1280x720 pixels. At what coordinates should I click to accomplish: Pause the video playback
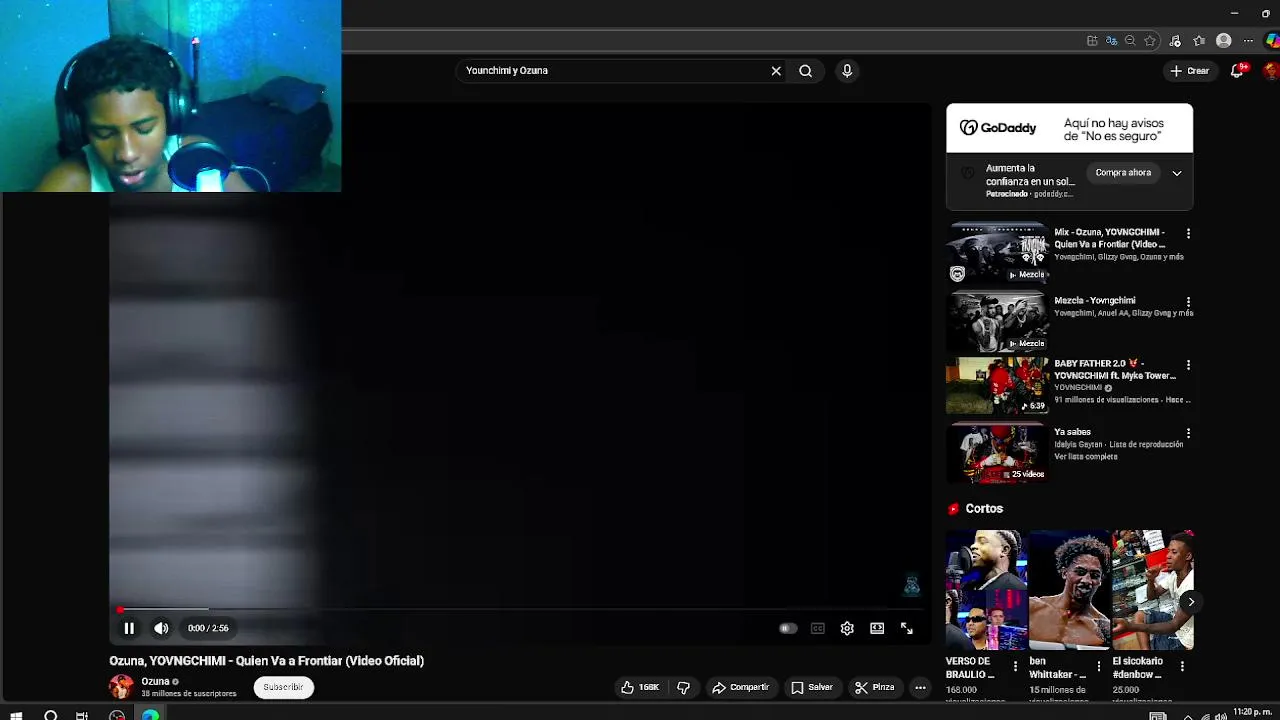tap(129, 628)
